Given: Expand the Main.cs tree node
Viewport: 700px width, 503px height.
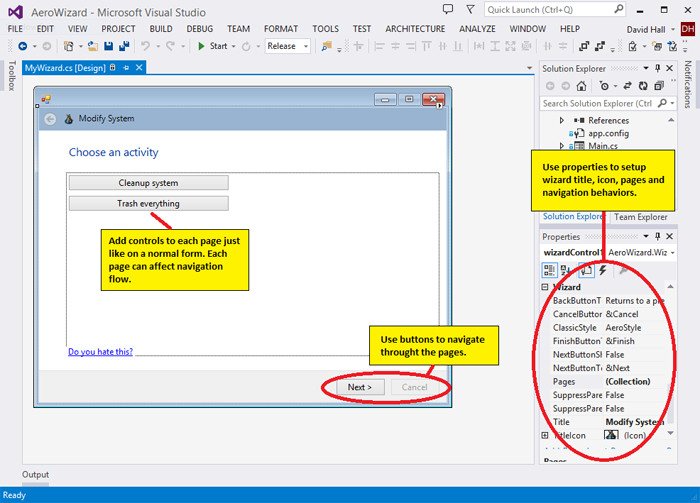Looking at the screenshot, I should point(562,145).
